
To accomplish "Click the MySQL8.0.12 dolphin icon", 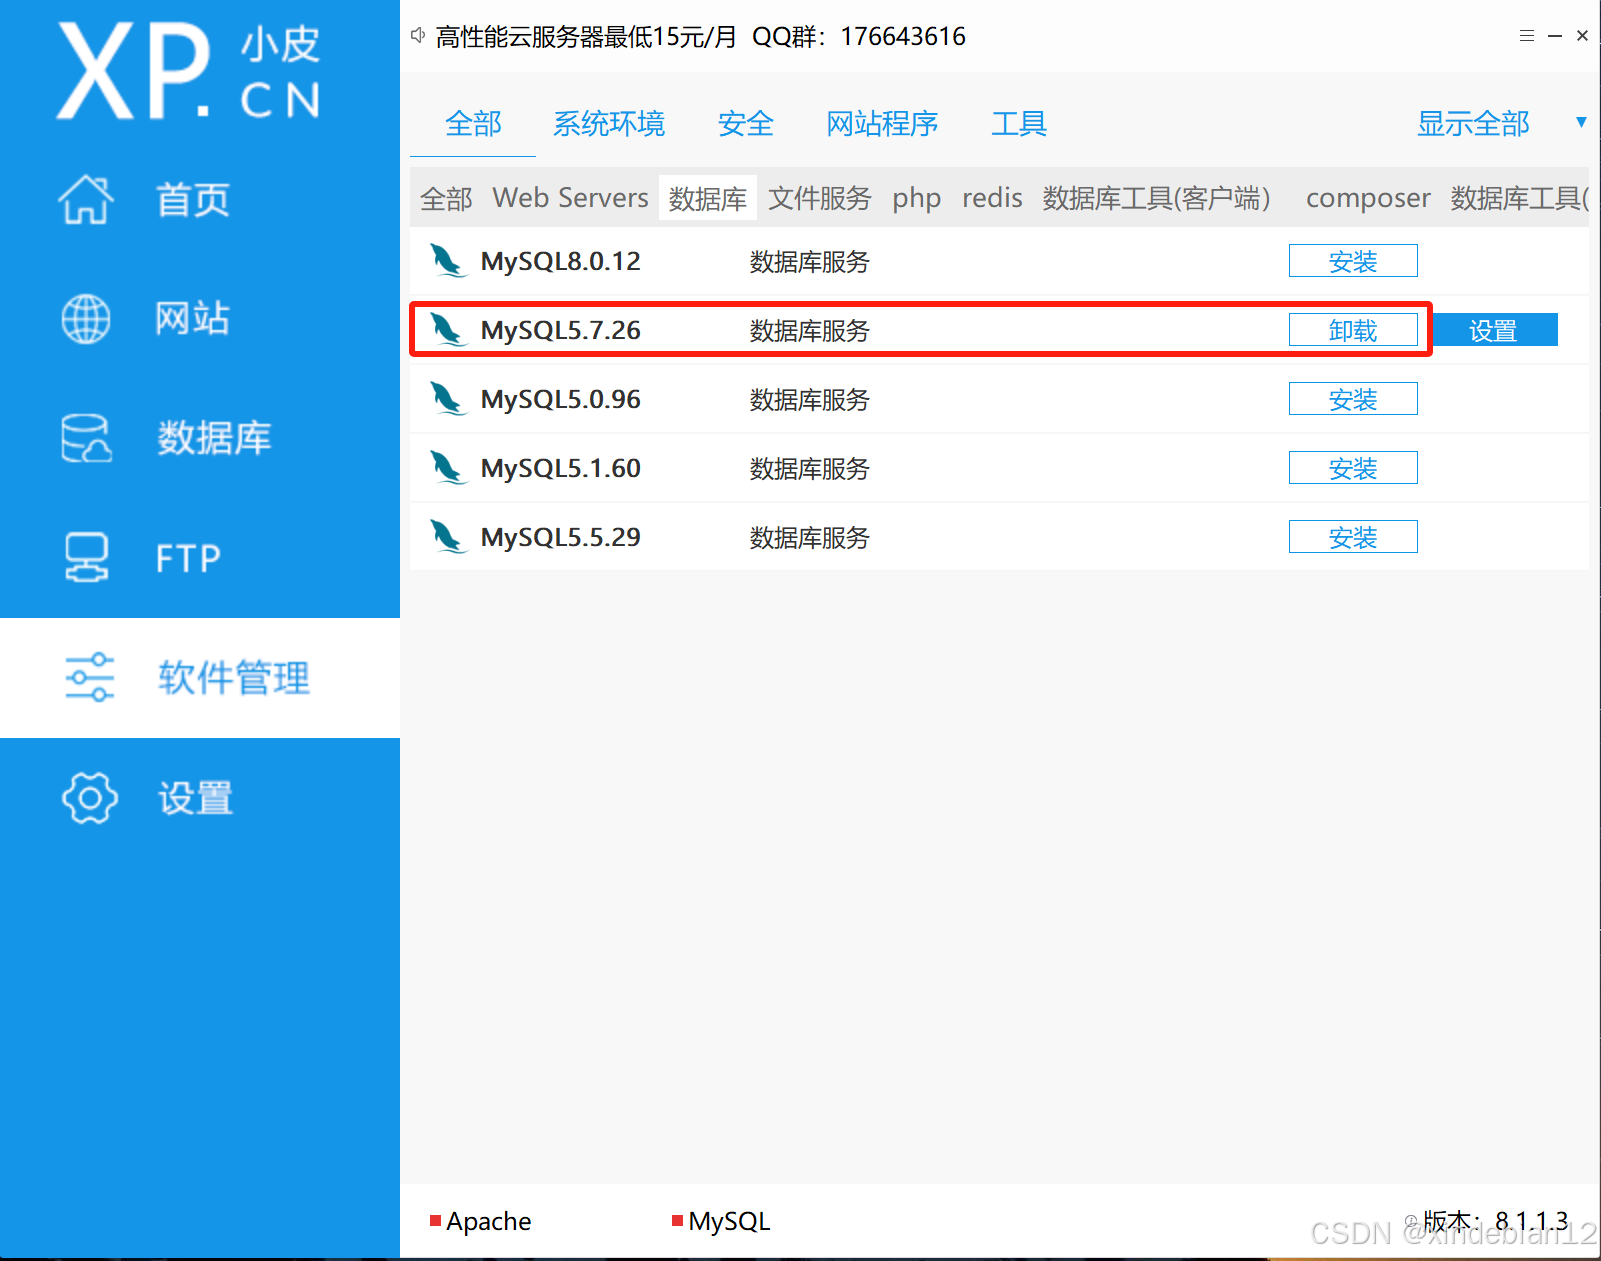I will point(448,260).
